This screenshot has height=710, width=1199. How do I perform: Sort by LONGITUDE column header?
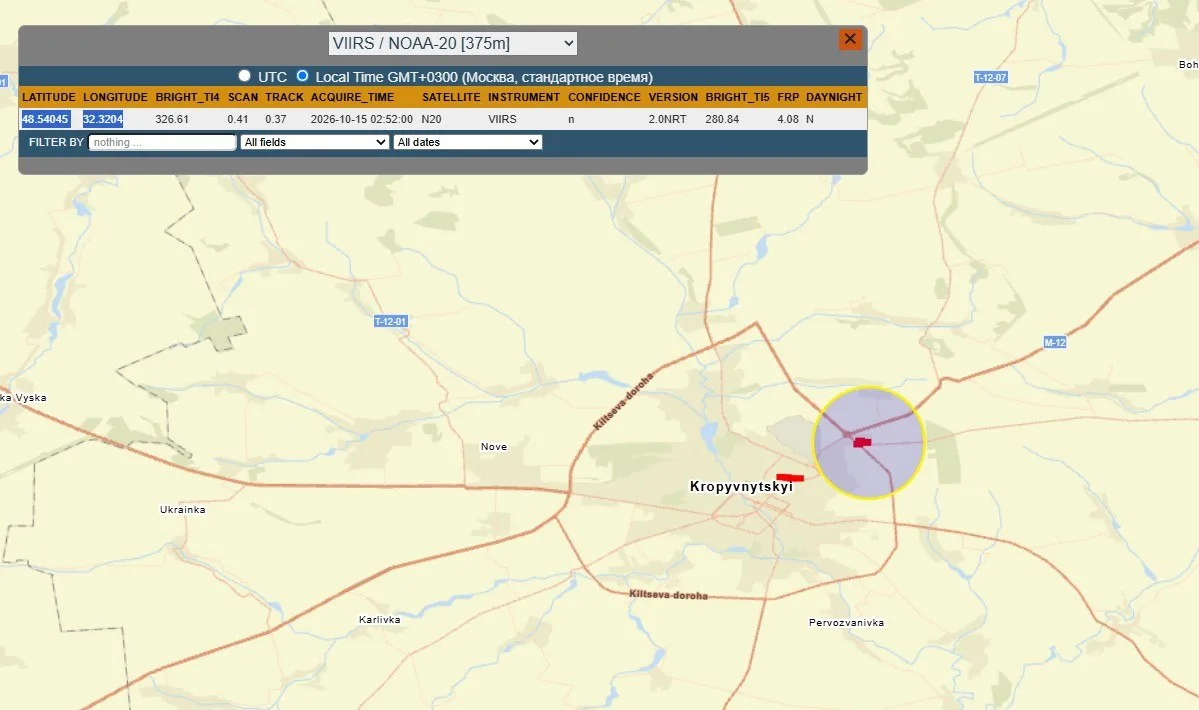[115, 97]
